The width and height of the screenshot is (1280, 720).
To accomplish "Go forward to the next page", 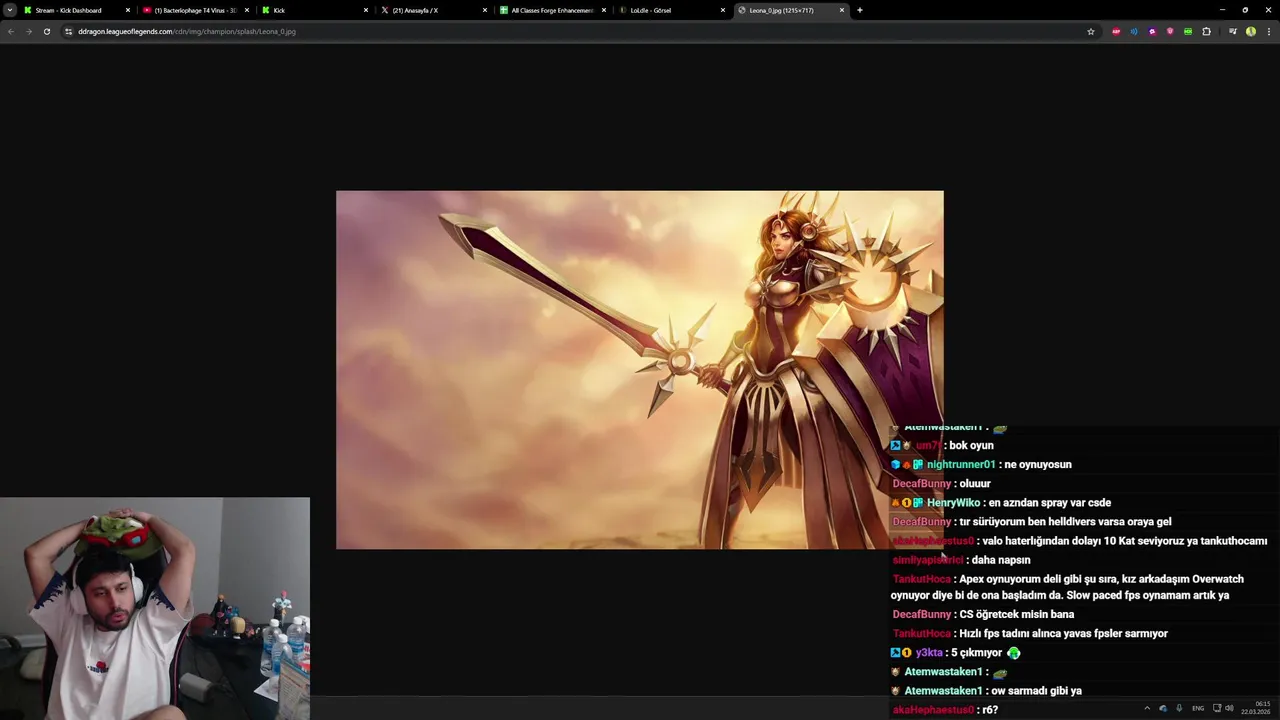I will (x=29, y=31).
